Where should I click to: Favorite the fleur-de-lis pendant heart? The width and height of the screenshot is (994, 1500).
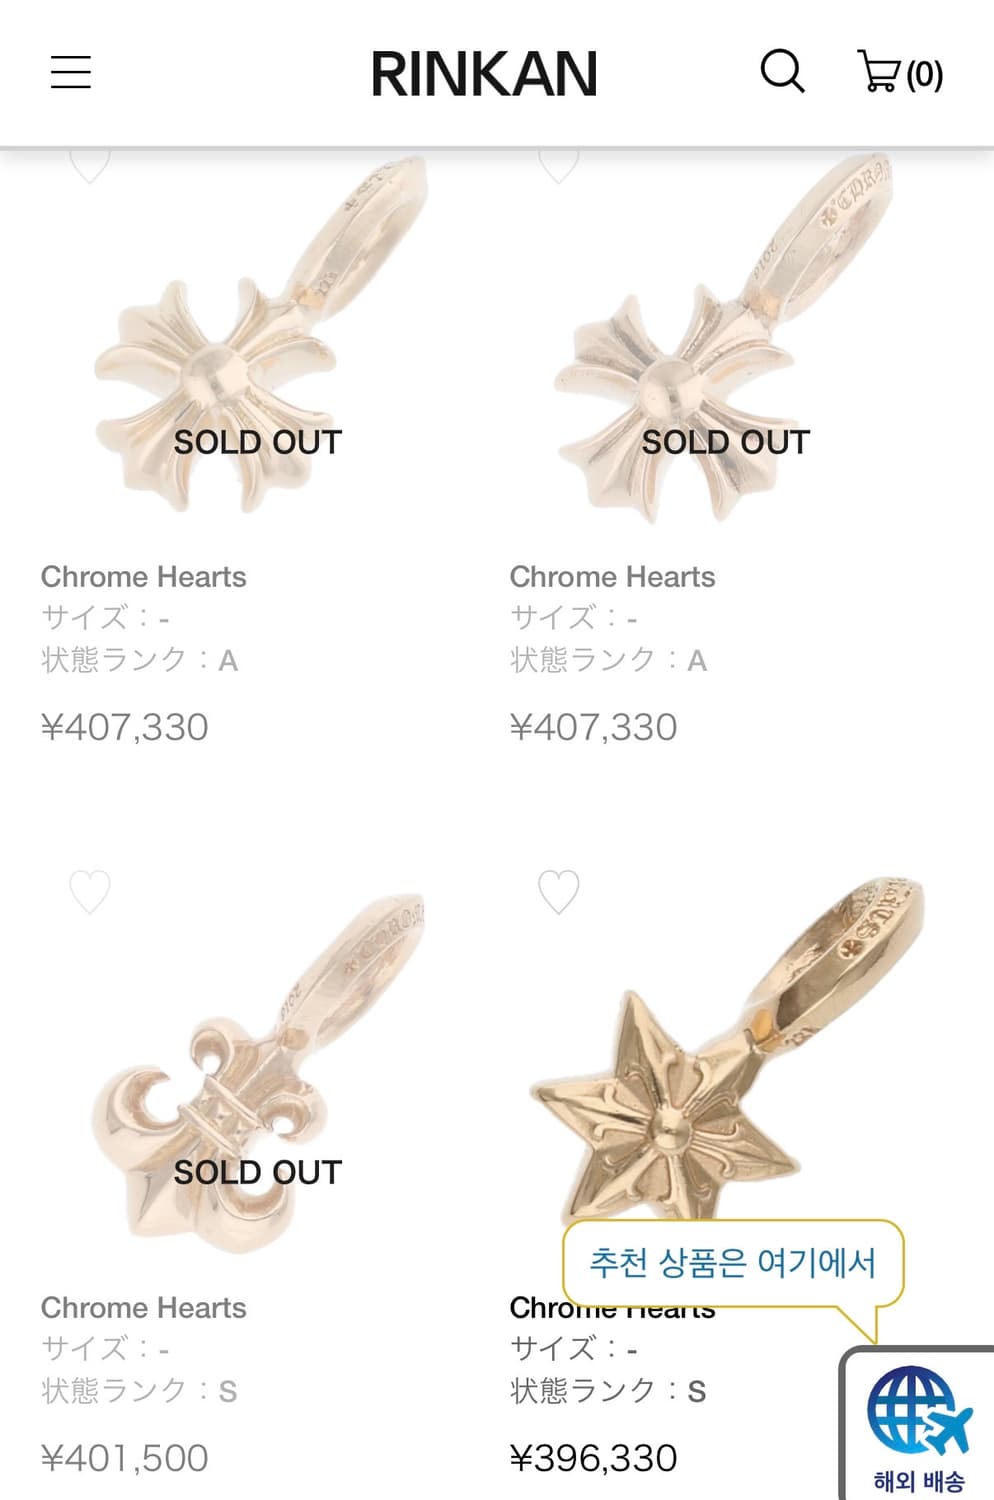tap(89, 891)
